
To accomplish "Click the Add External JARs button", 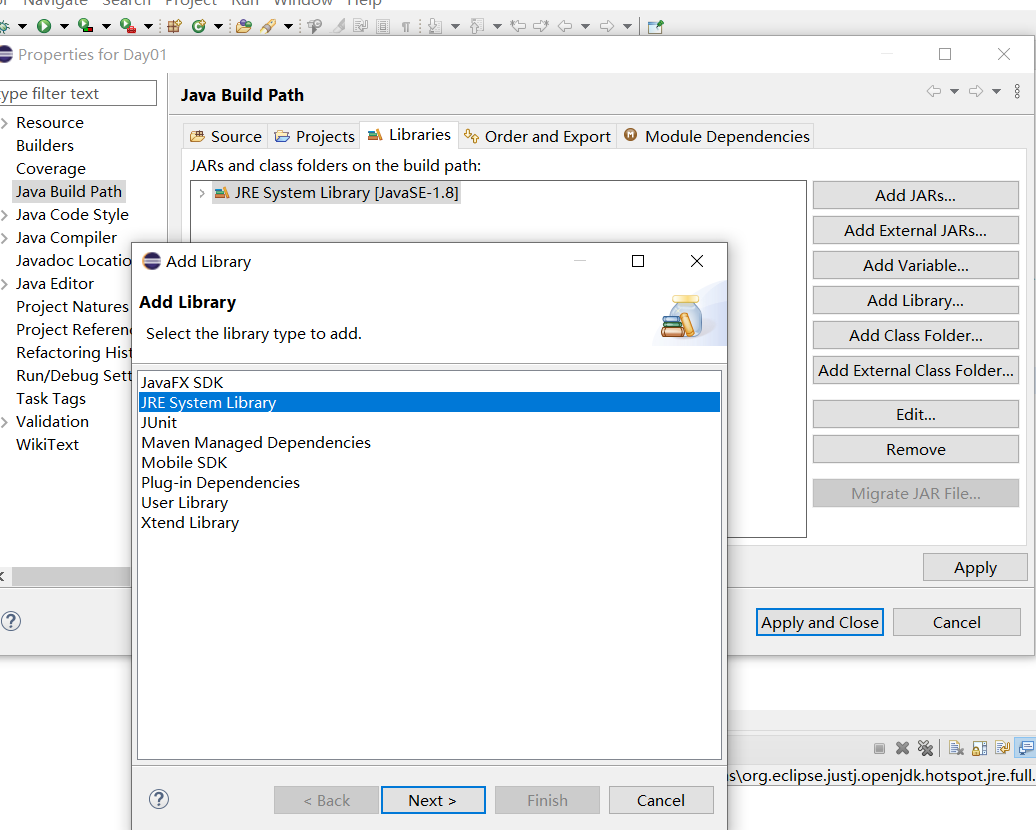I will [915, 231].
